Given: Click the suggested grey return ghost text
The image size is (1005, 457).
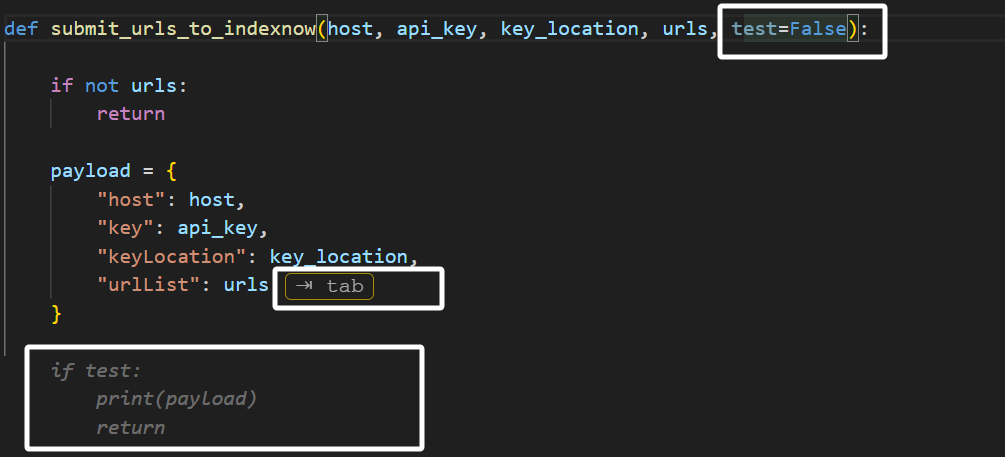Looking at the screenshot, I should 131,428.
